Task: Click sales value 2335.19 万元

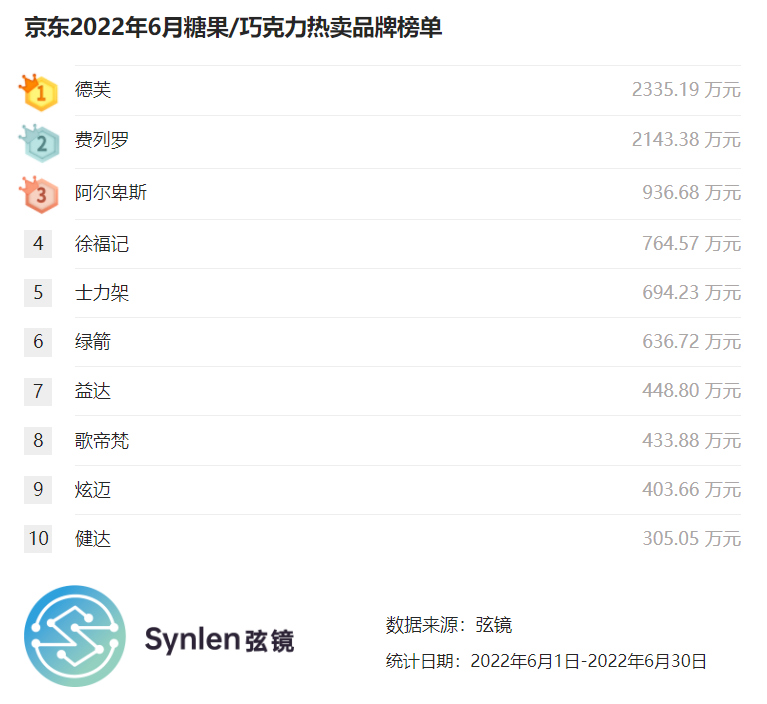Action: click(x=686, y=90)
